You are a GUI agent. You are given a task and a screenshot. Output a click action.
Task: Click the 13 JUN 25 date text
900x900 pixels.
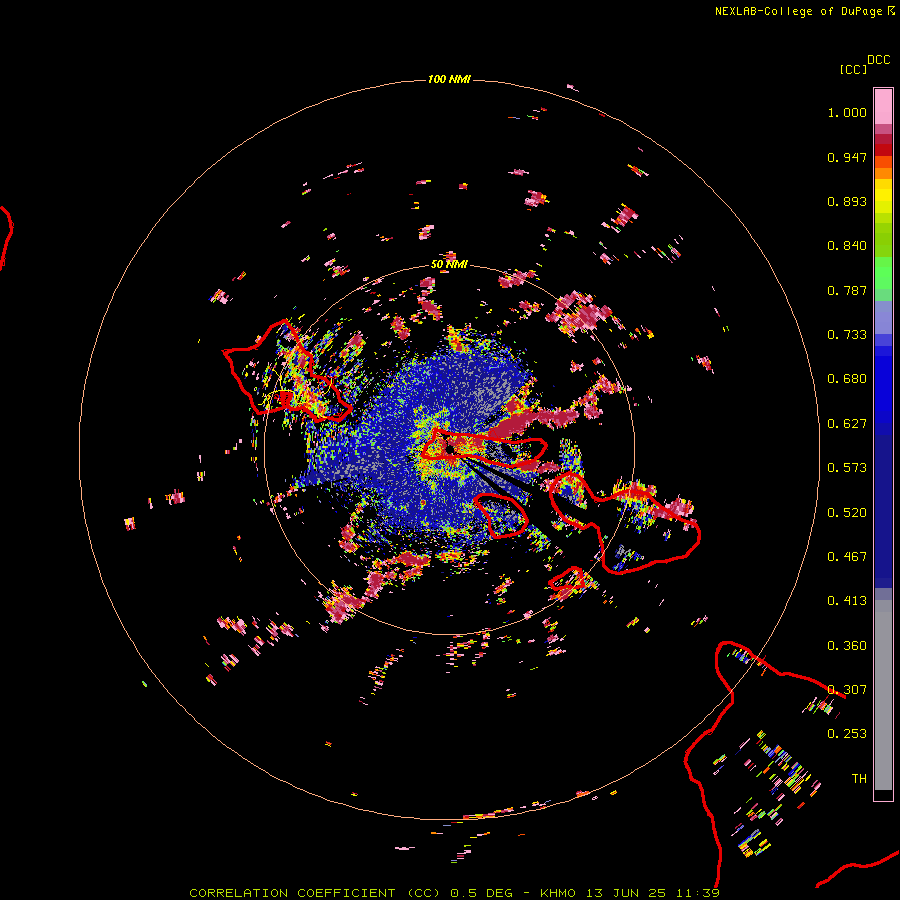626,893
